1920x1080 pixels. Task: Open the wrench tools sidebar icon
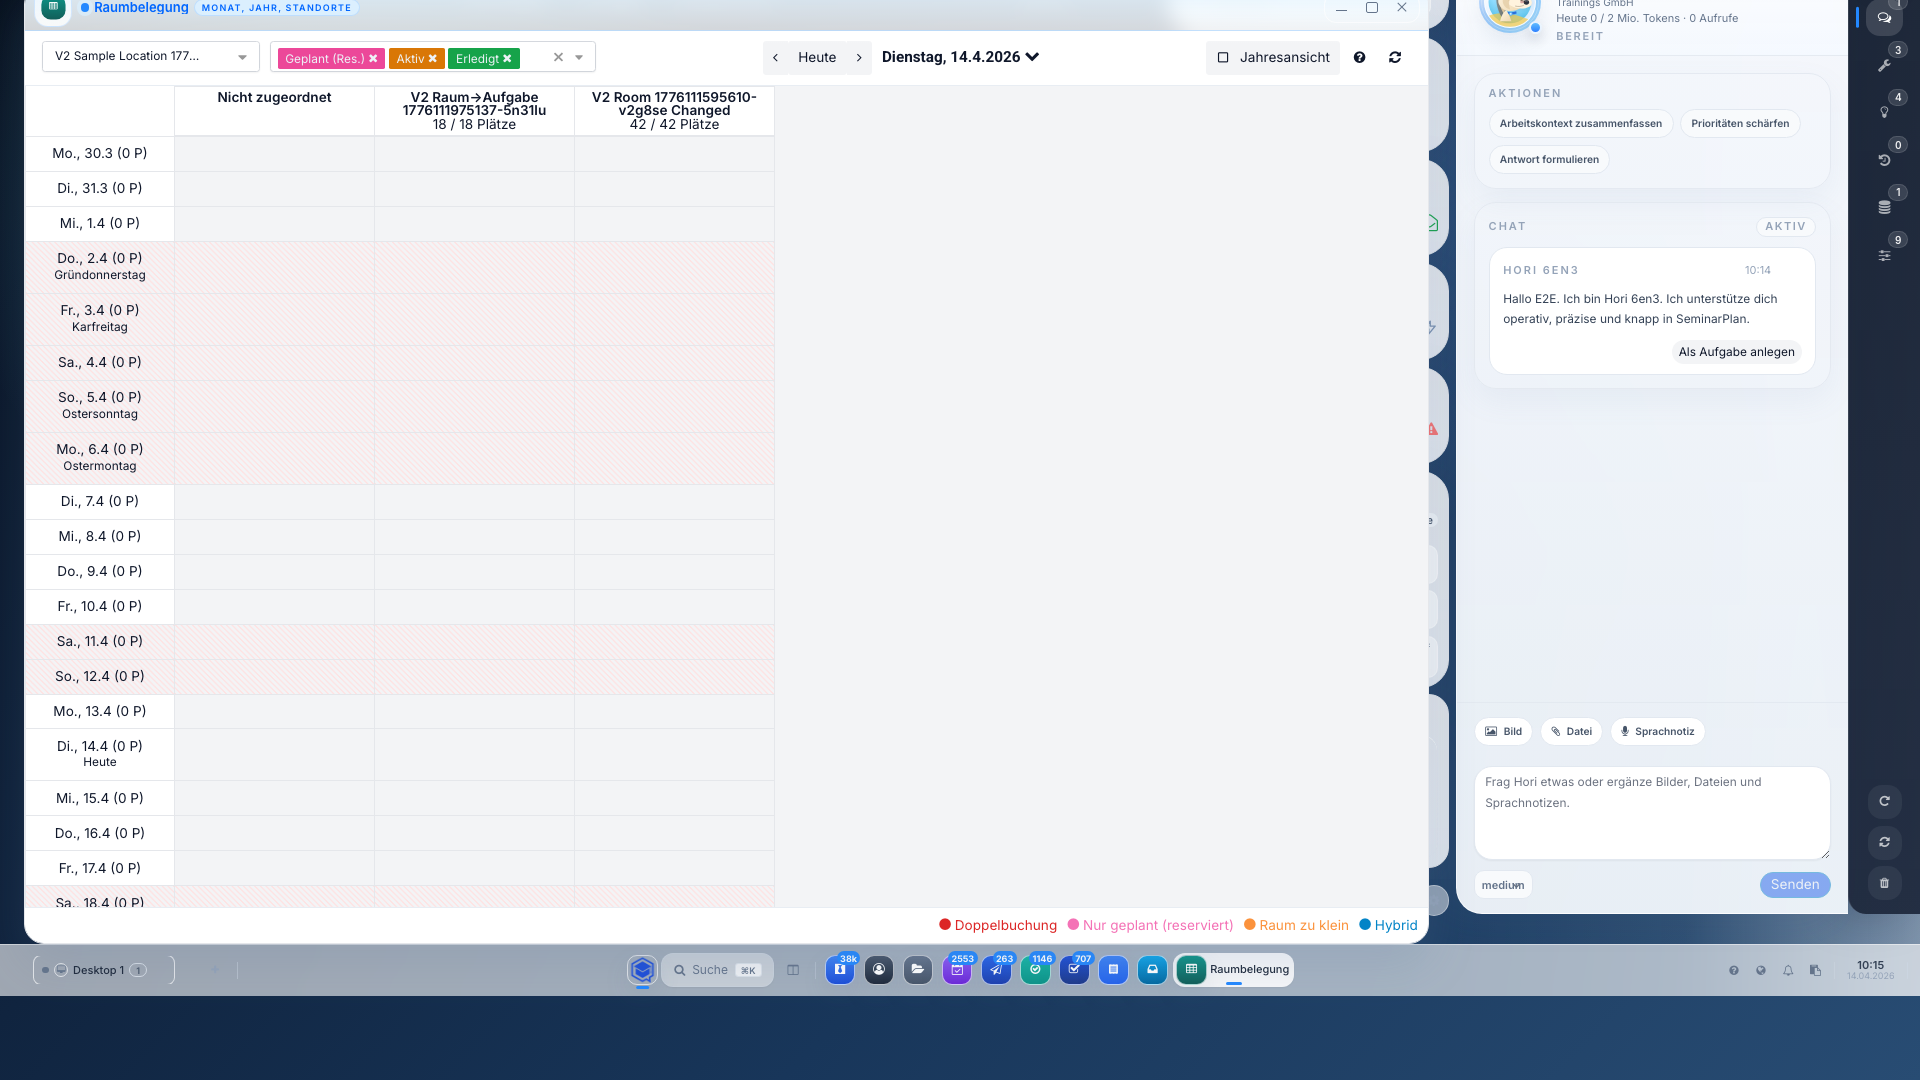click(x=1884, y=65)
